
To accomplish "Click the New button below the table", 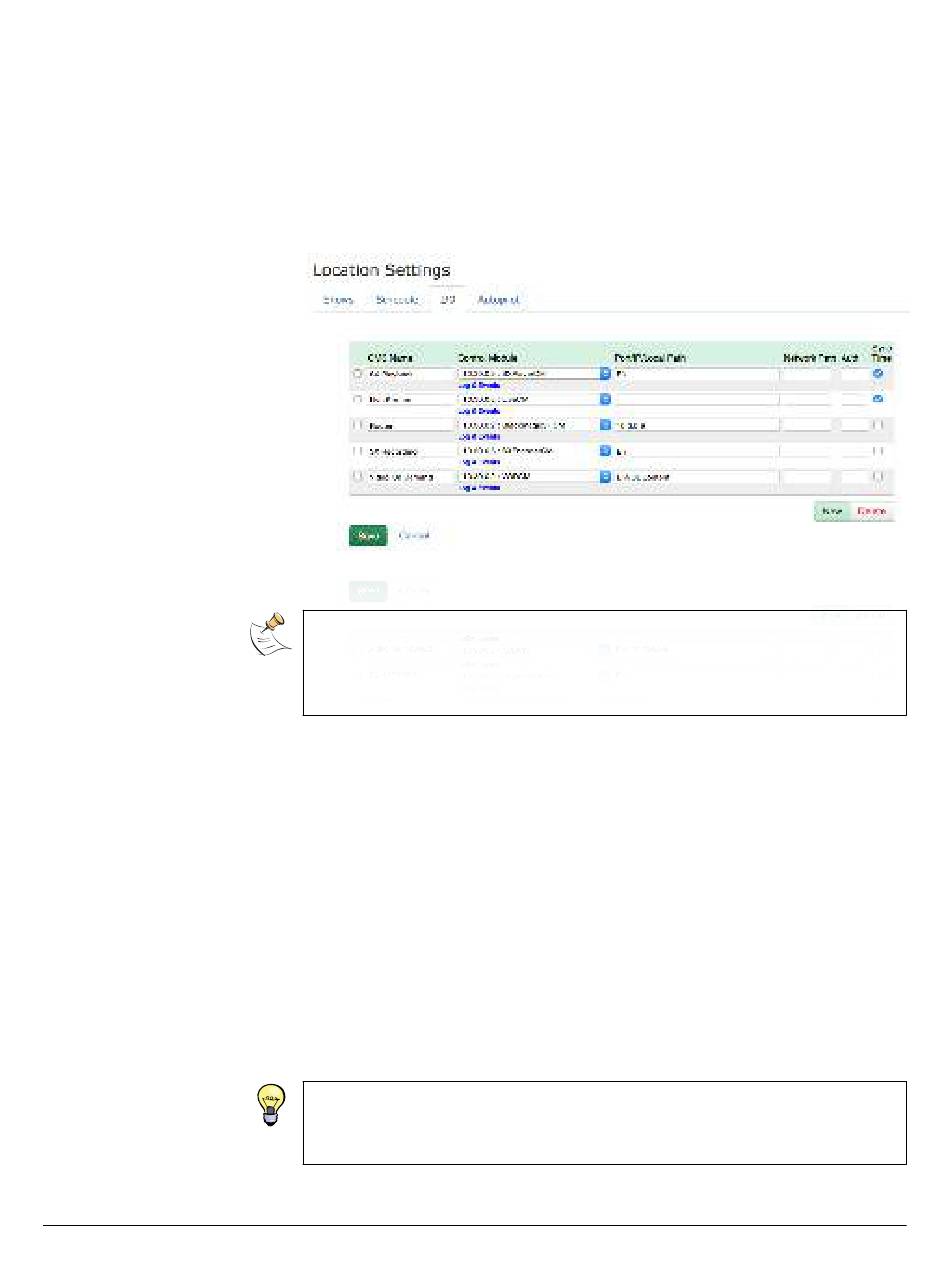I will coord(831,511).
